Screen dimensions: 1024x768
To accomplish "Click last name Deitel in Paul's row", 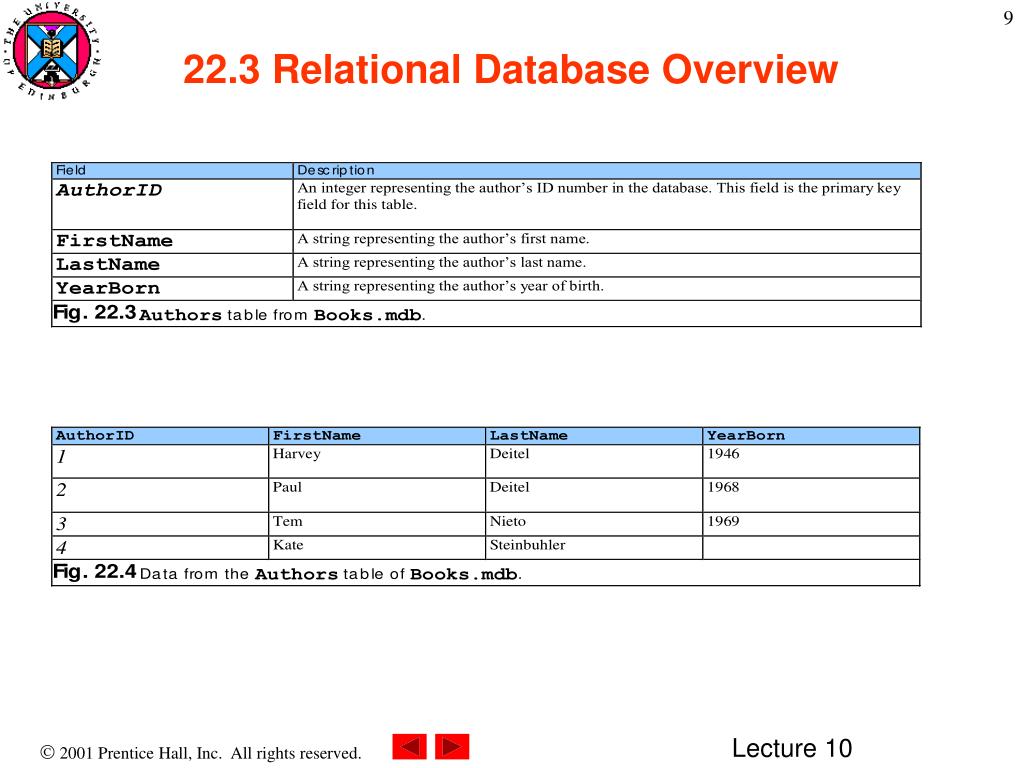I will (x=509, y=487).
